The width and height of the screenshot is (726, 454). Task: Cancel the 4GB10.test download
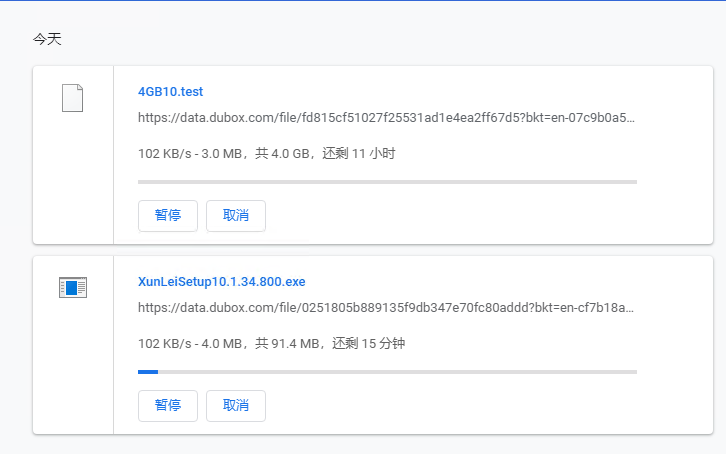(x=236, y=216)
